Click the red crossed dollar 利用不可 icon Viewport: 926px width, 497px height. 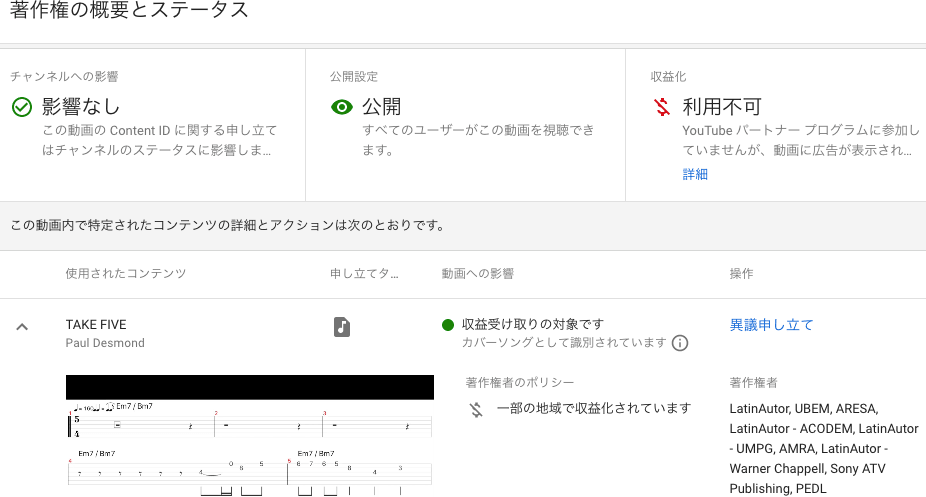(662, 107)
